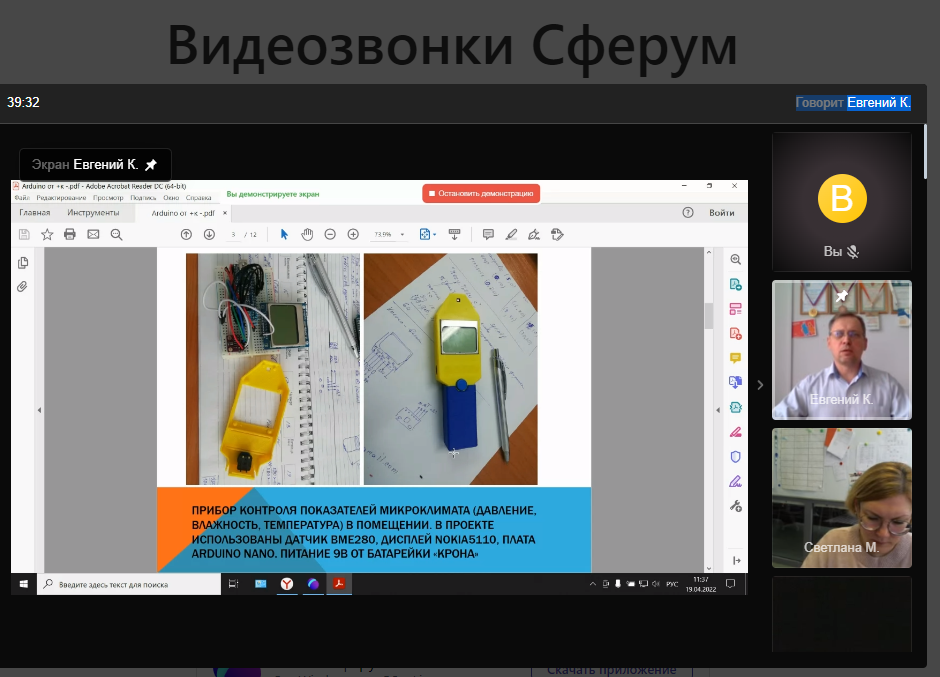This screenshot has height=677, width=940.
Task: Click the scrolling mode icon in toolbar
Action: click(x=454, y=234)
